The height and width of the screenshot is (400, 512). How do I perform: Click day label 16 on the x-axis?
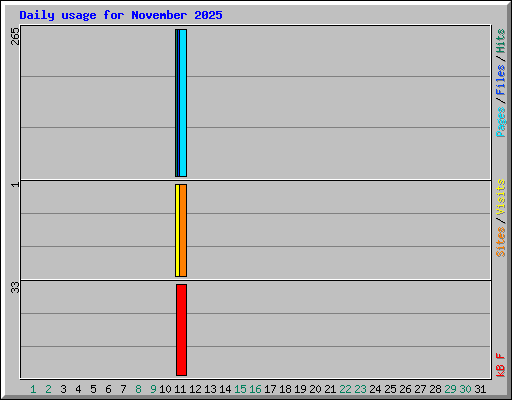(x=255, y=389)
